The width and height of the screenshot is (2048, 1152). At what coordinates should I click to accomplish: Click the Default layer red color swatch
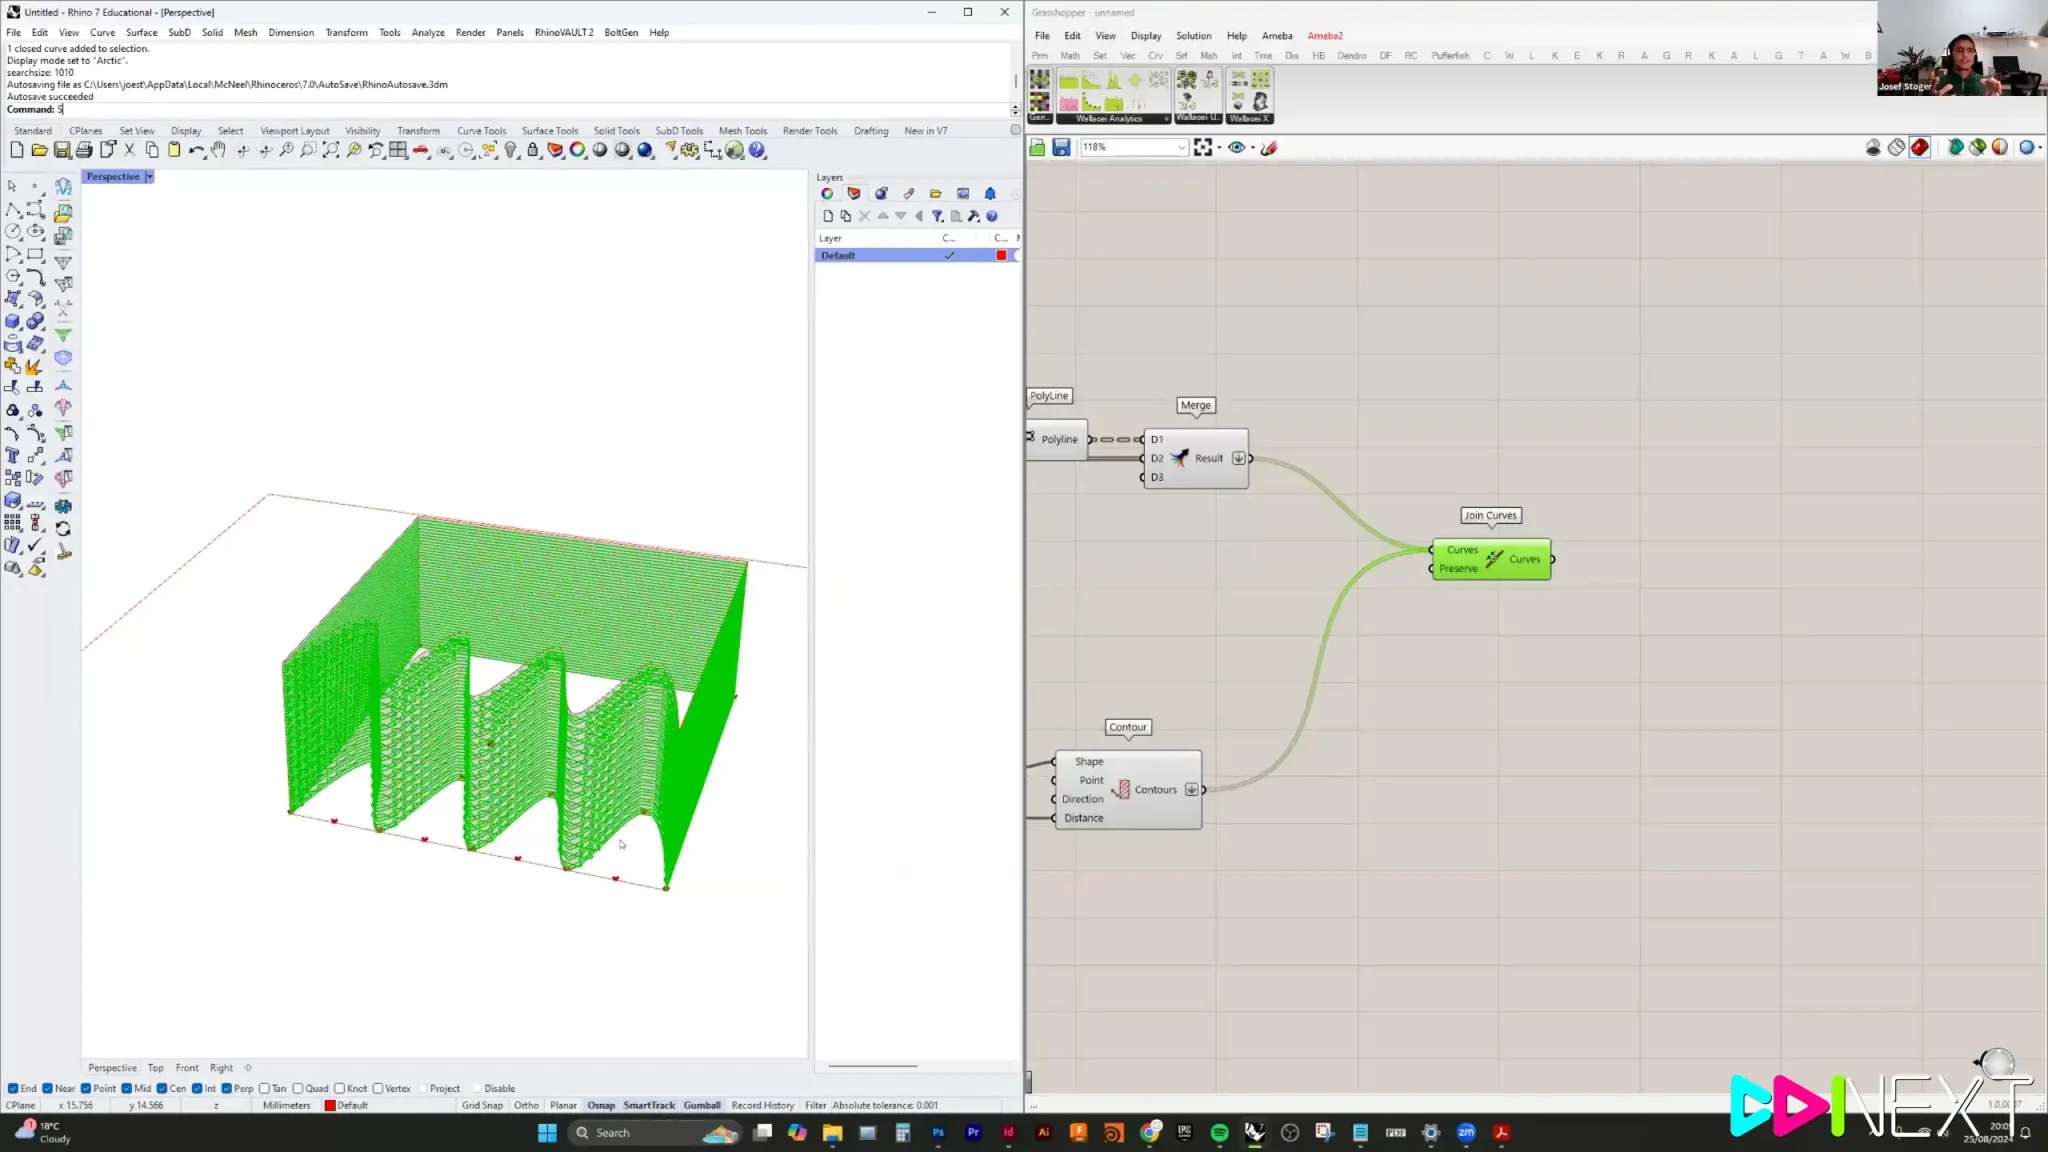tap(1001, 255)
